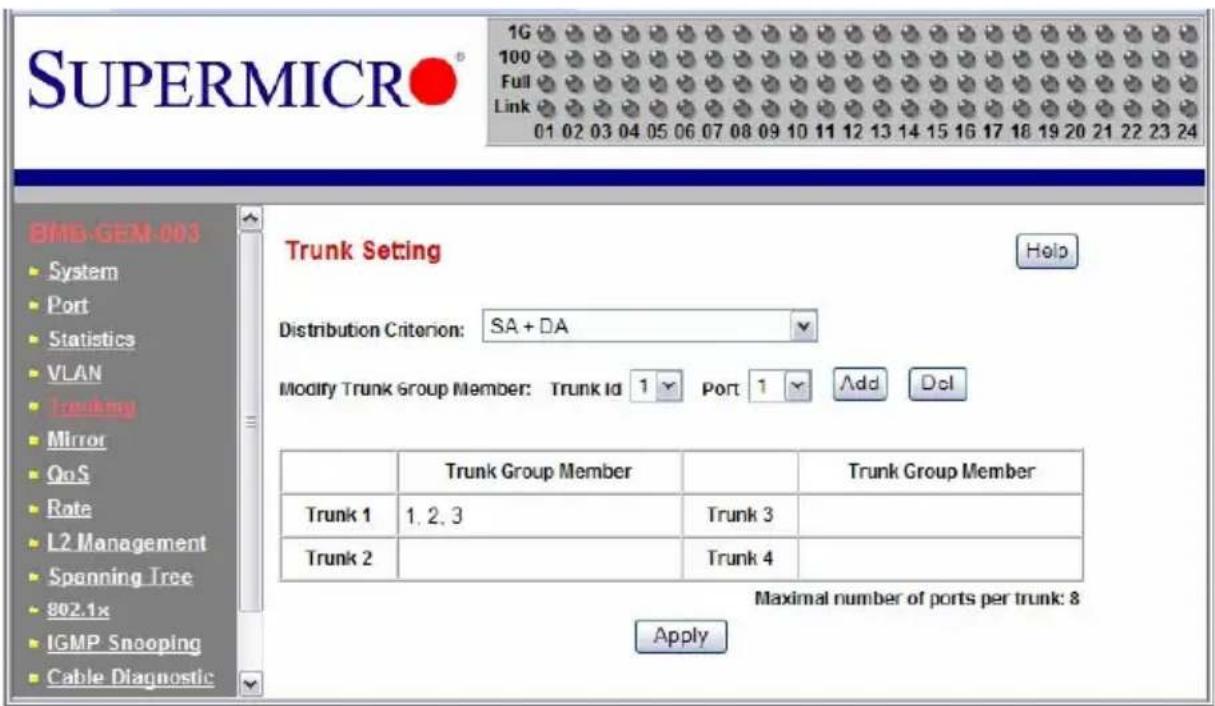This screenshot has width=1215, height=706.
Task: Open the Port number dropdown
Action: 779,385
